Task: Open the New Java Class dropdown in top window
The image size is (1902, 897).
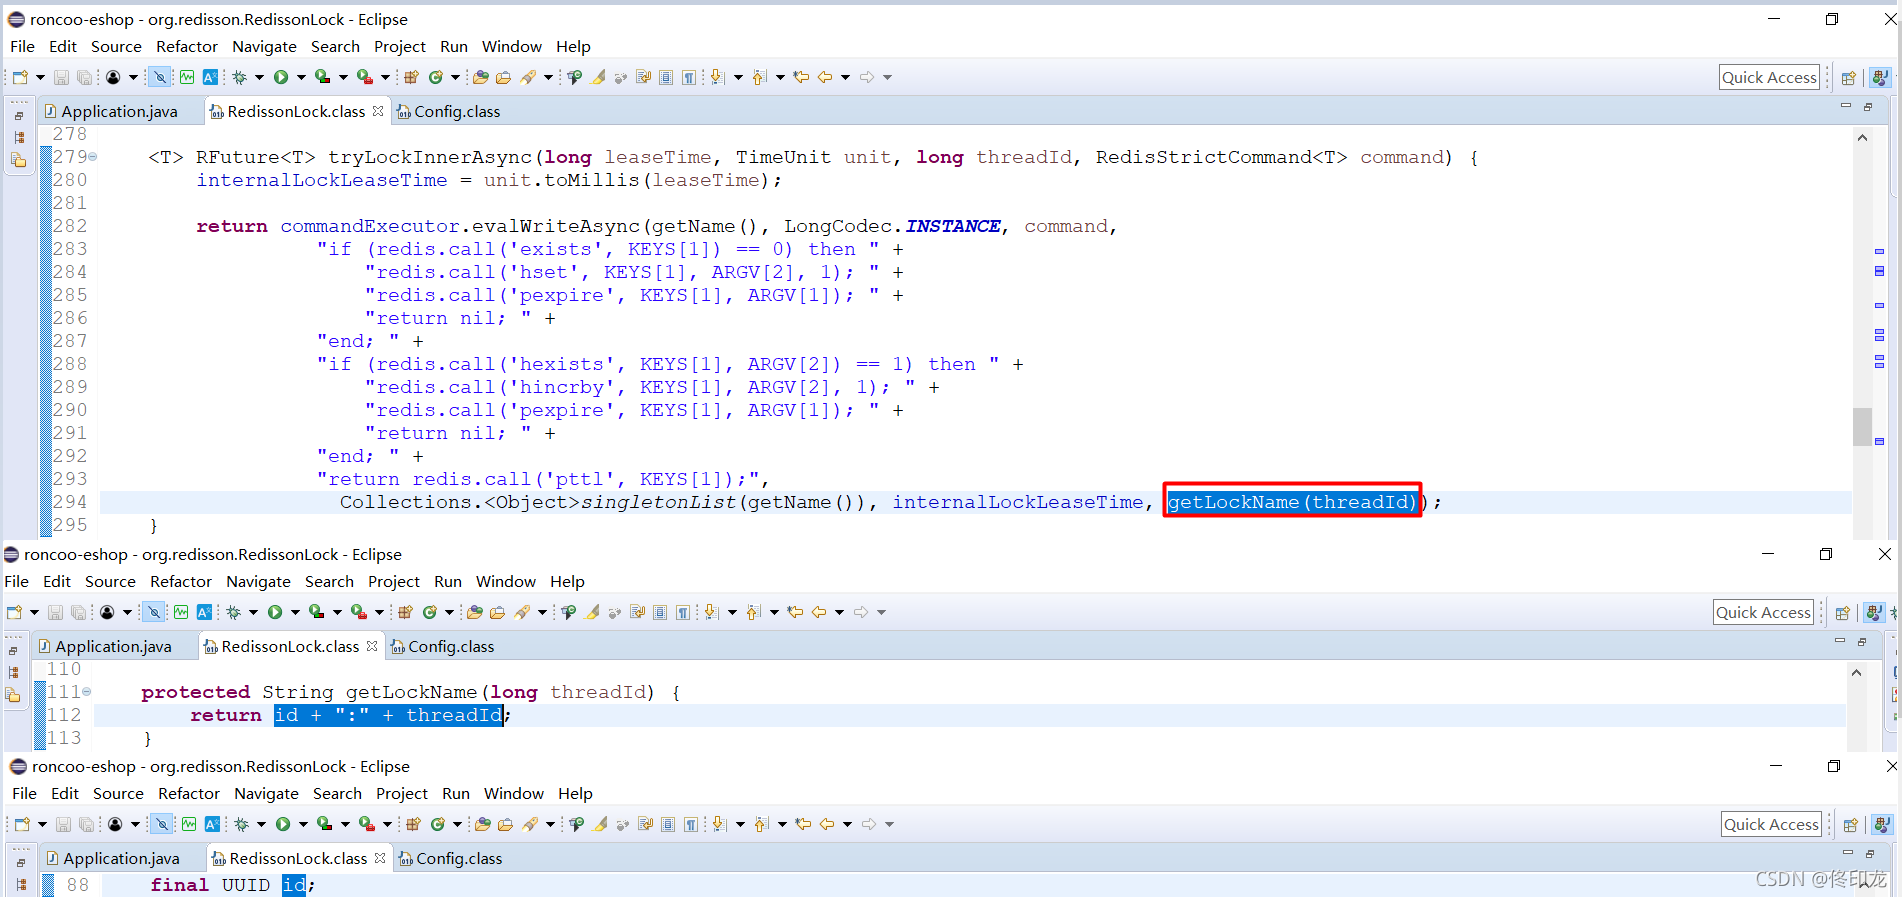Action: point(455,77)
